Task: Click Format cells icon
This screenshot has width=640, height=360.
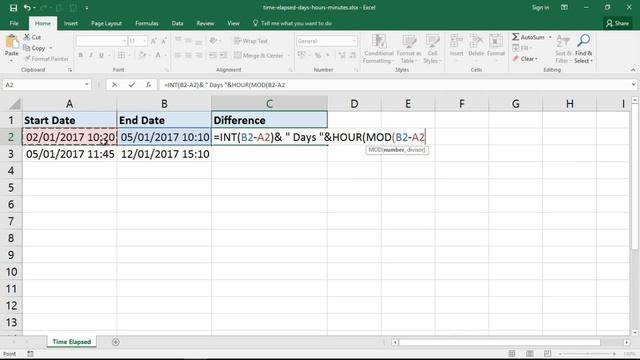Action: (x=496, y=41)
